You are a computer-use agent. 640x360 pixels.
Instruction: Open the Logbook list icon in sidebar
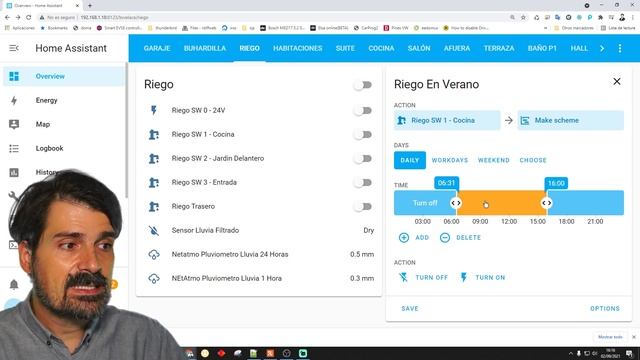(x=14, y=148)
